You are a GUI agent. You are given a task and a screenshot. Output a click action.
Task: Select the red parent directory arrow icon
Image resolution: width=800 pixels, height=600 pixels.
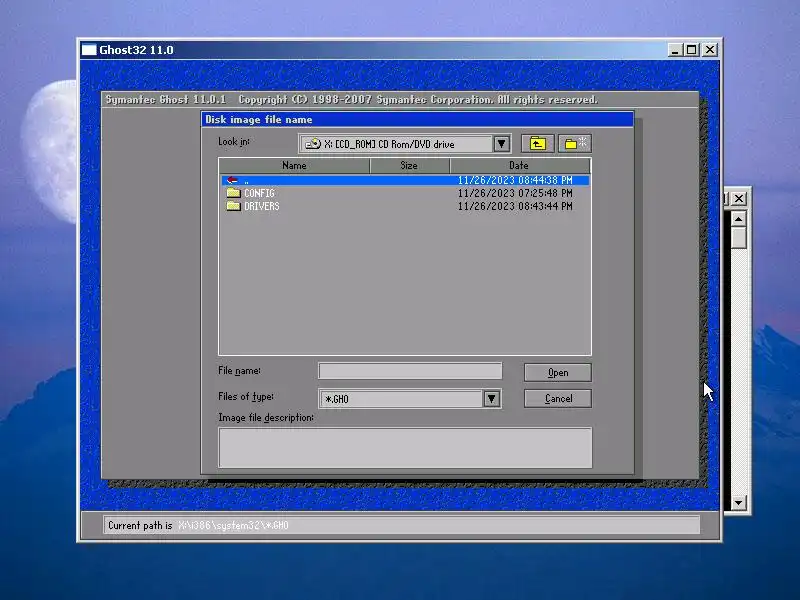232,180
